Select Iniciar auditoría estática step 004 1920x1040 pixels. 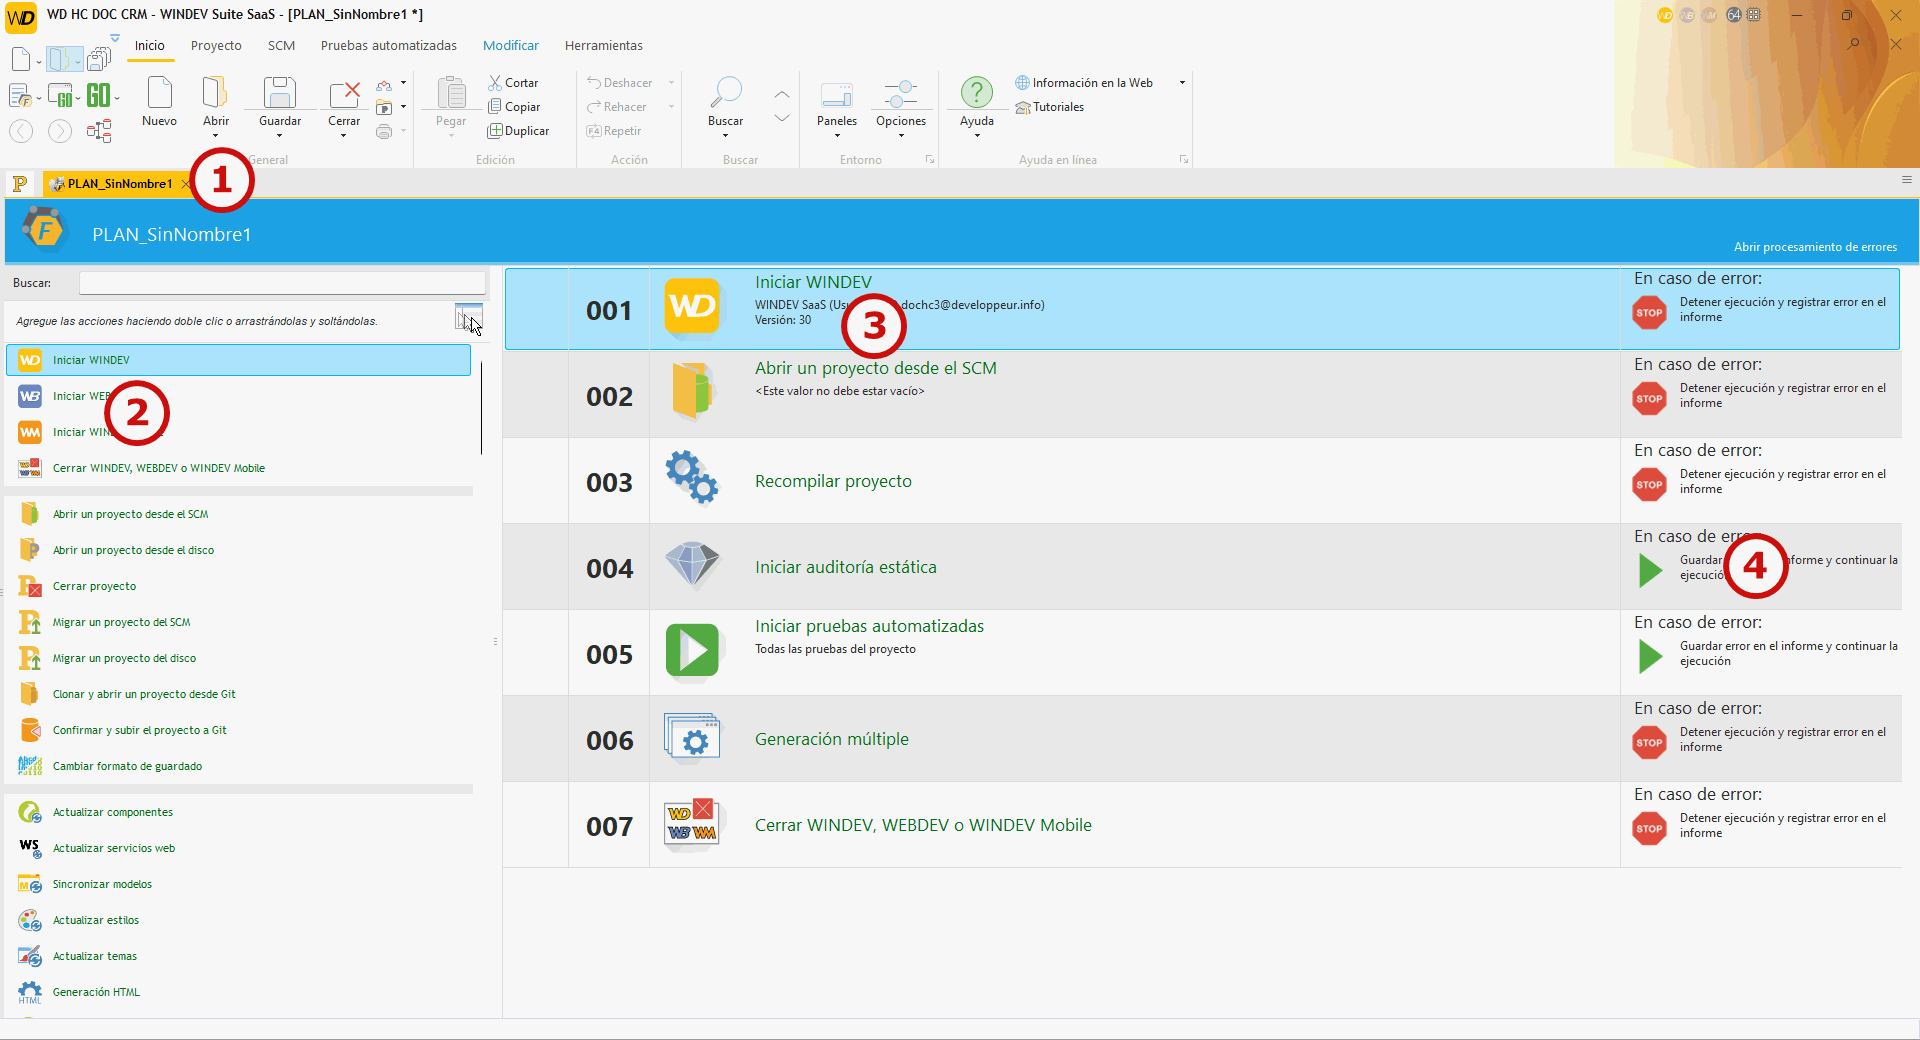tap(1202, 567)
